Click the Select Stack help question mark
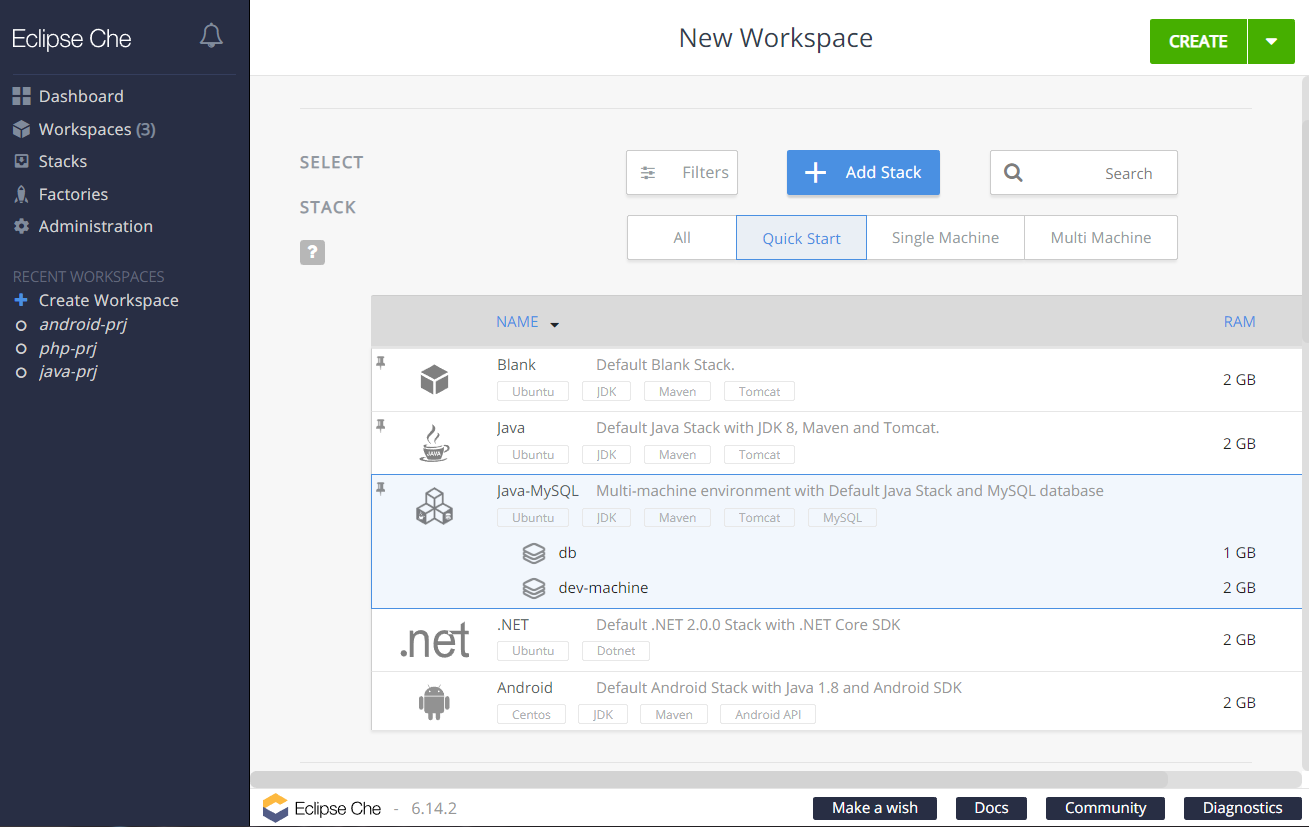Screen dimensions: 1309x827 pos(312,252)
